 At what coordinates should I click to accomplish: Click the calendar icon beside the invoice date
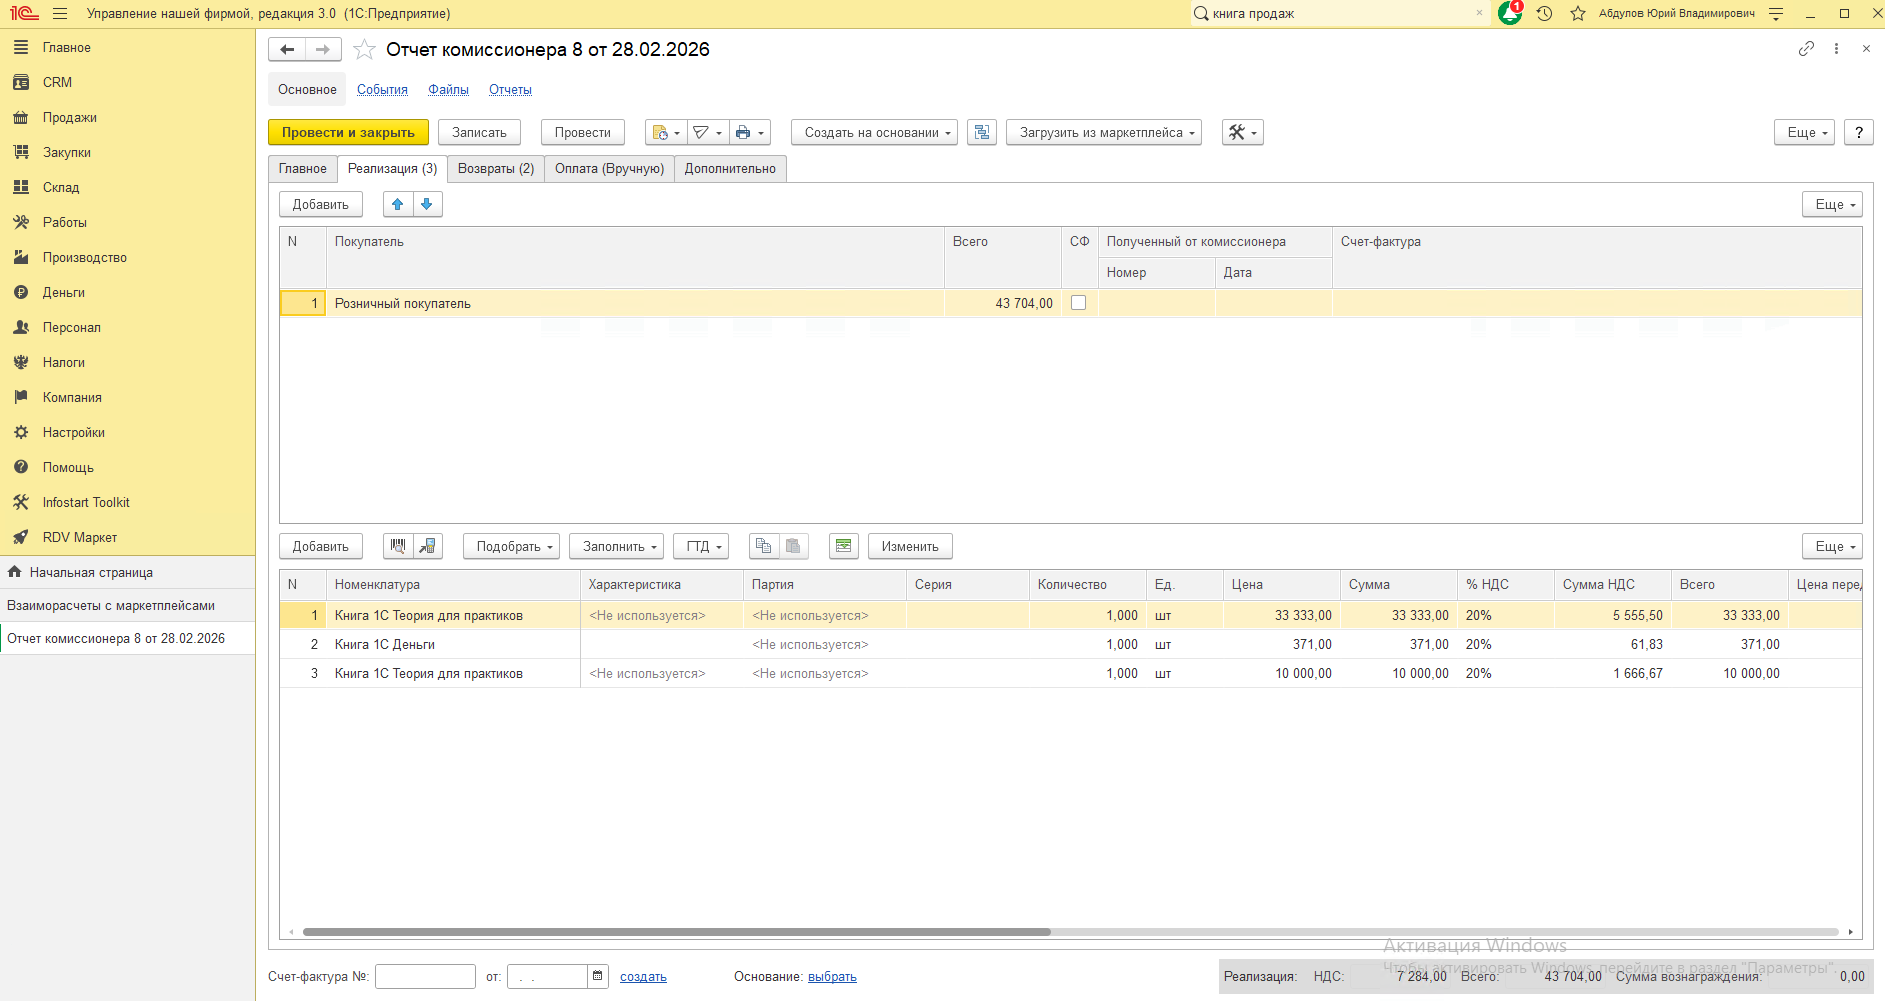click(x=598, y=976)
